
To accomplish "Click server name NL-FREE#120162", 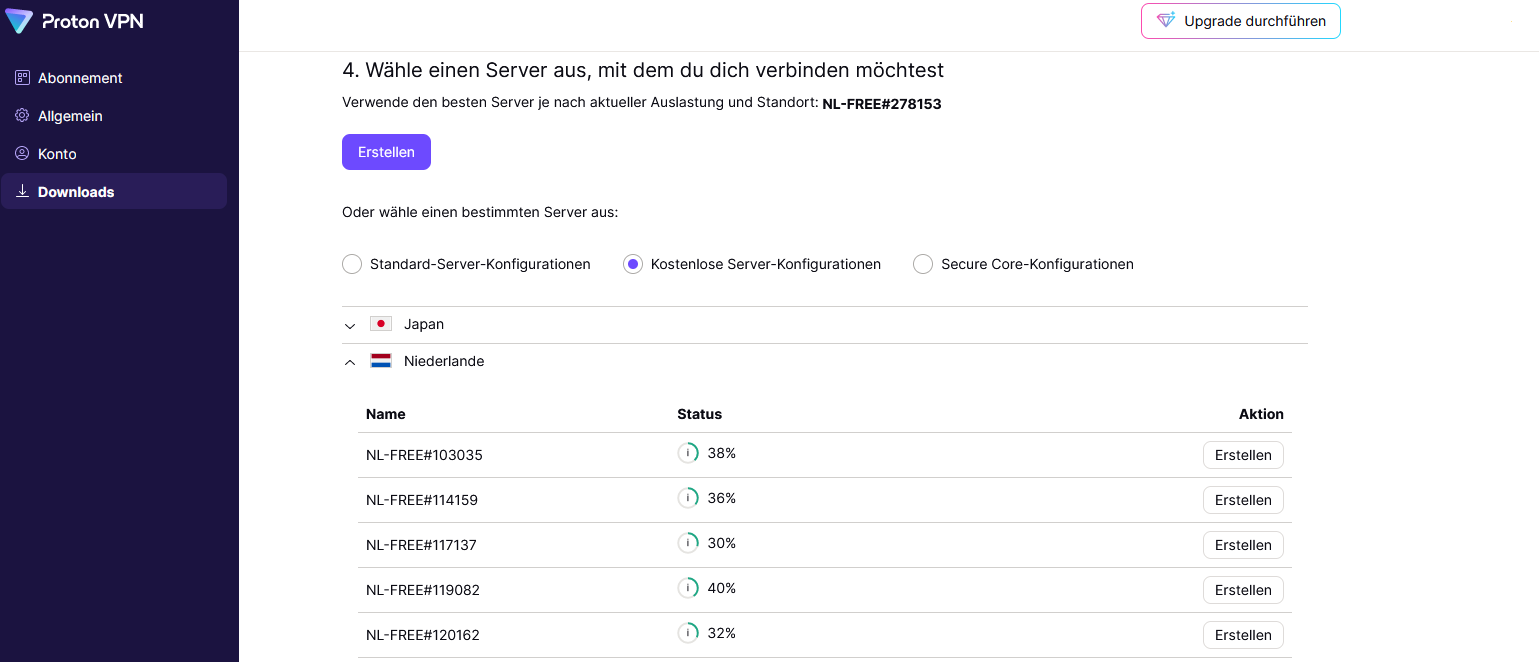I will point(423,635).
